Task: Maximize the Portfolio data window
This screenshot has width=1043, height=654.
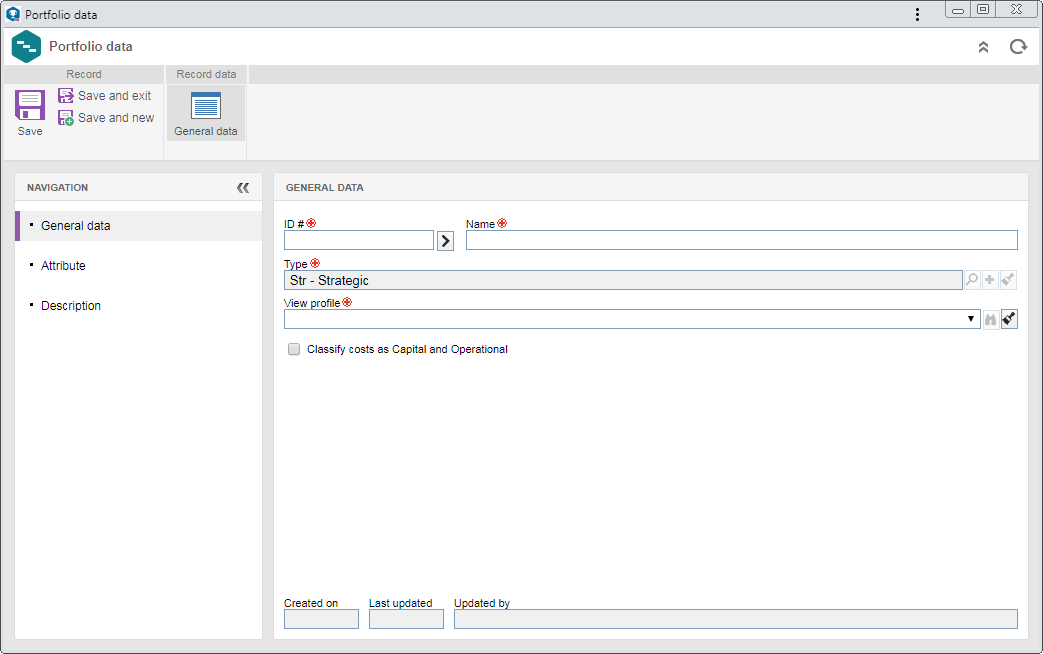Action: 982,9
